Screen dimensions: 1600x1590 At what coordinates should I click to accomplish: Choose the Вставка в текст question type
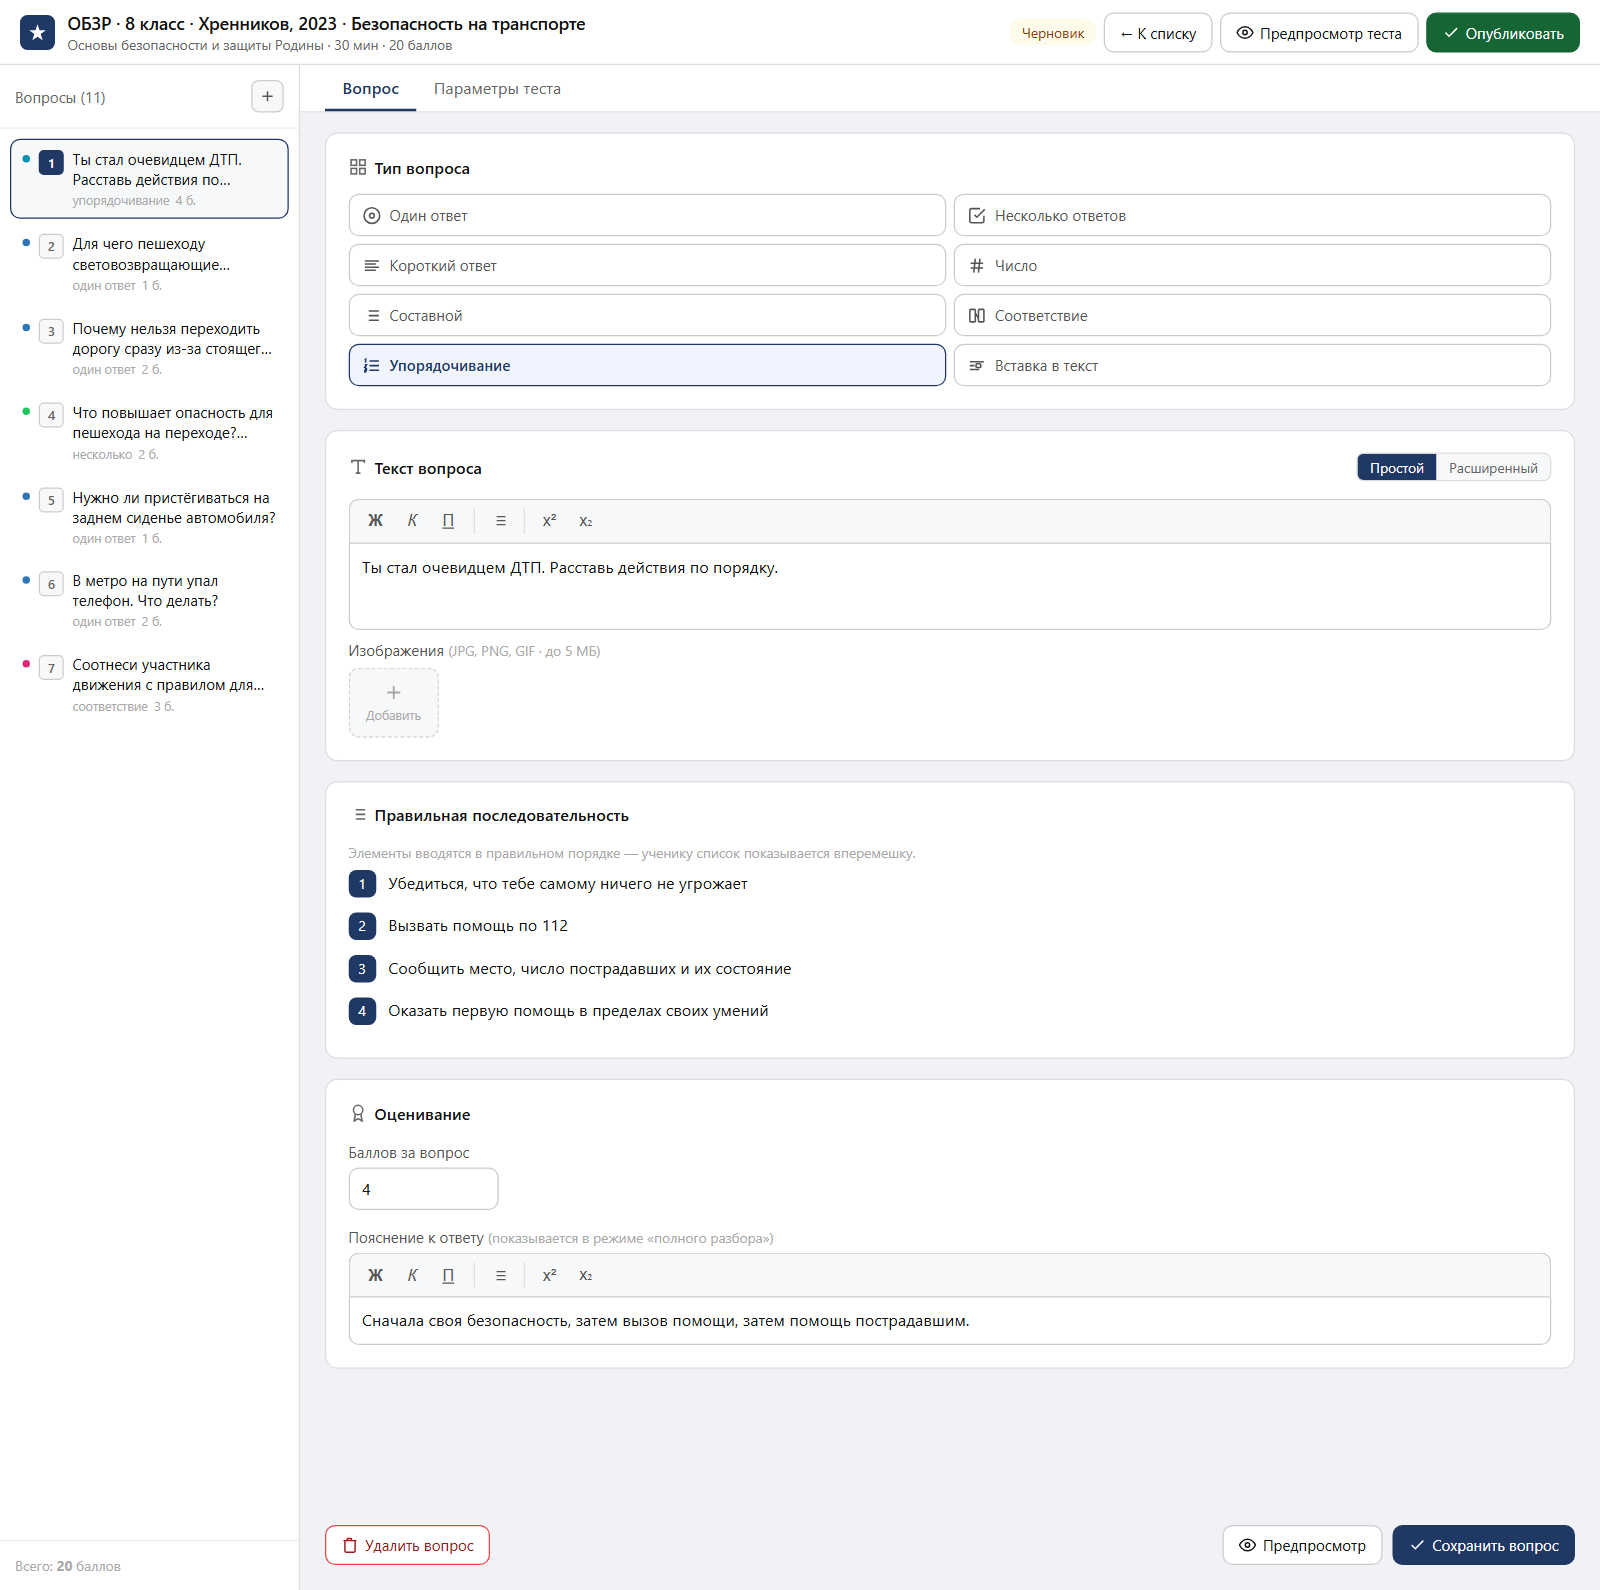1252,365
